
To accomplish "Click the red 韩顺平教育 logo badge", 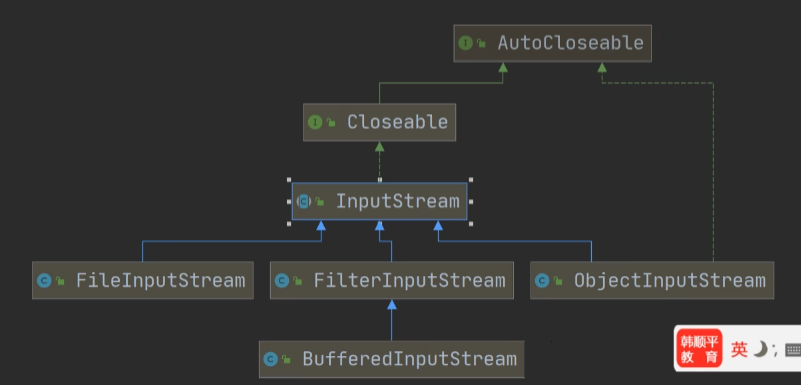I will (x=699, y=349).
